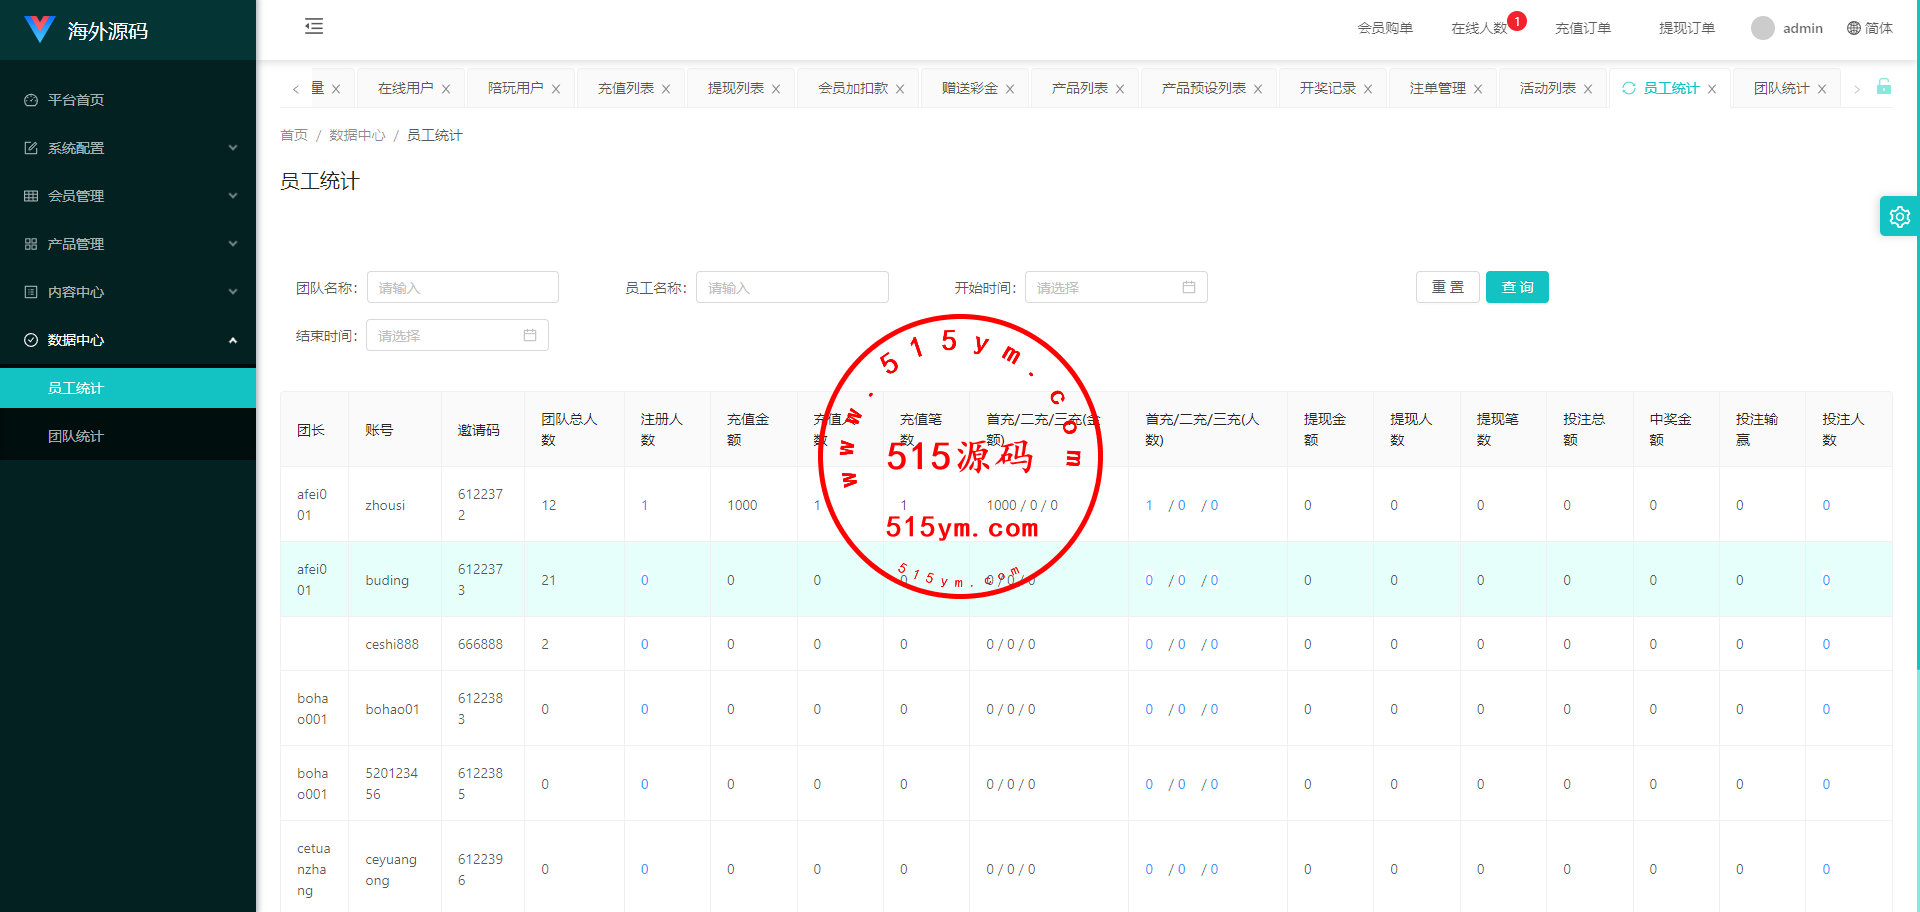1920x912 pixels.
Task: Close the 充值列表 tab
Action: pyautogui.click(x=666, y=89)
